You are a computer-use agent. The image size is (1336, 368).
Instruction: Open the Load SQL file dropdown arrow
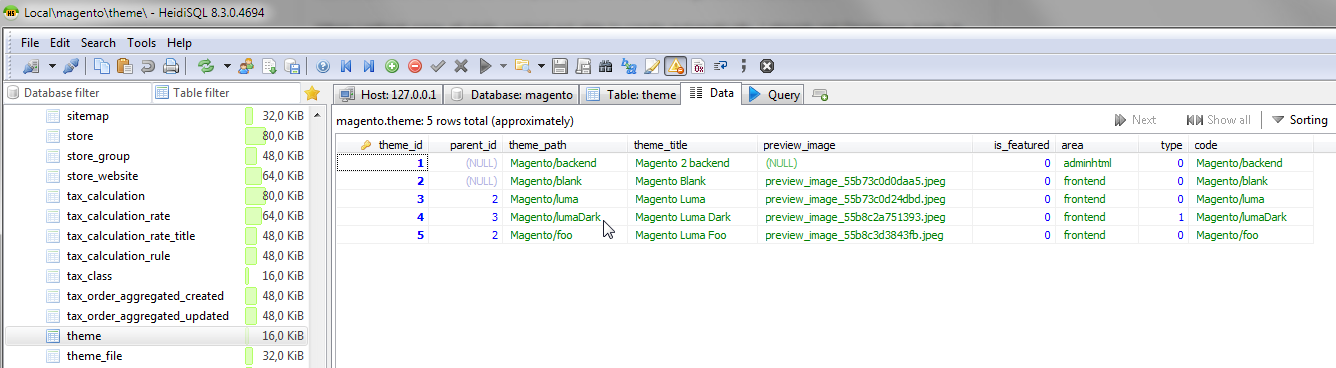(542, 66)
